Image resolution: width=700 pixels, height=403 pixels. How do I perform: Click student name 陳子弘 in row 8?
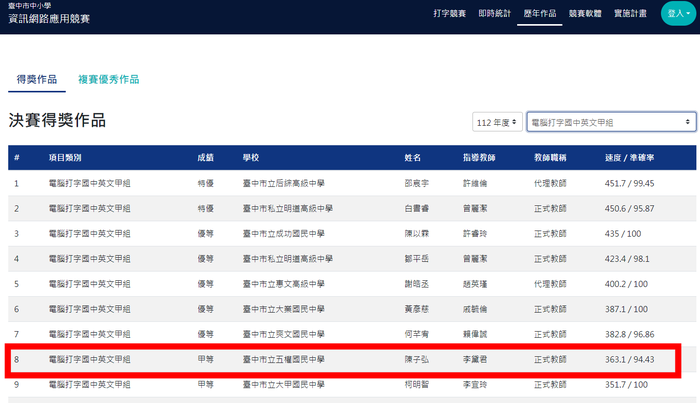click(x=417, y=359)
